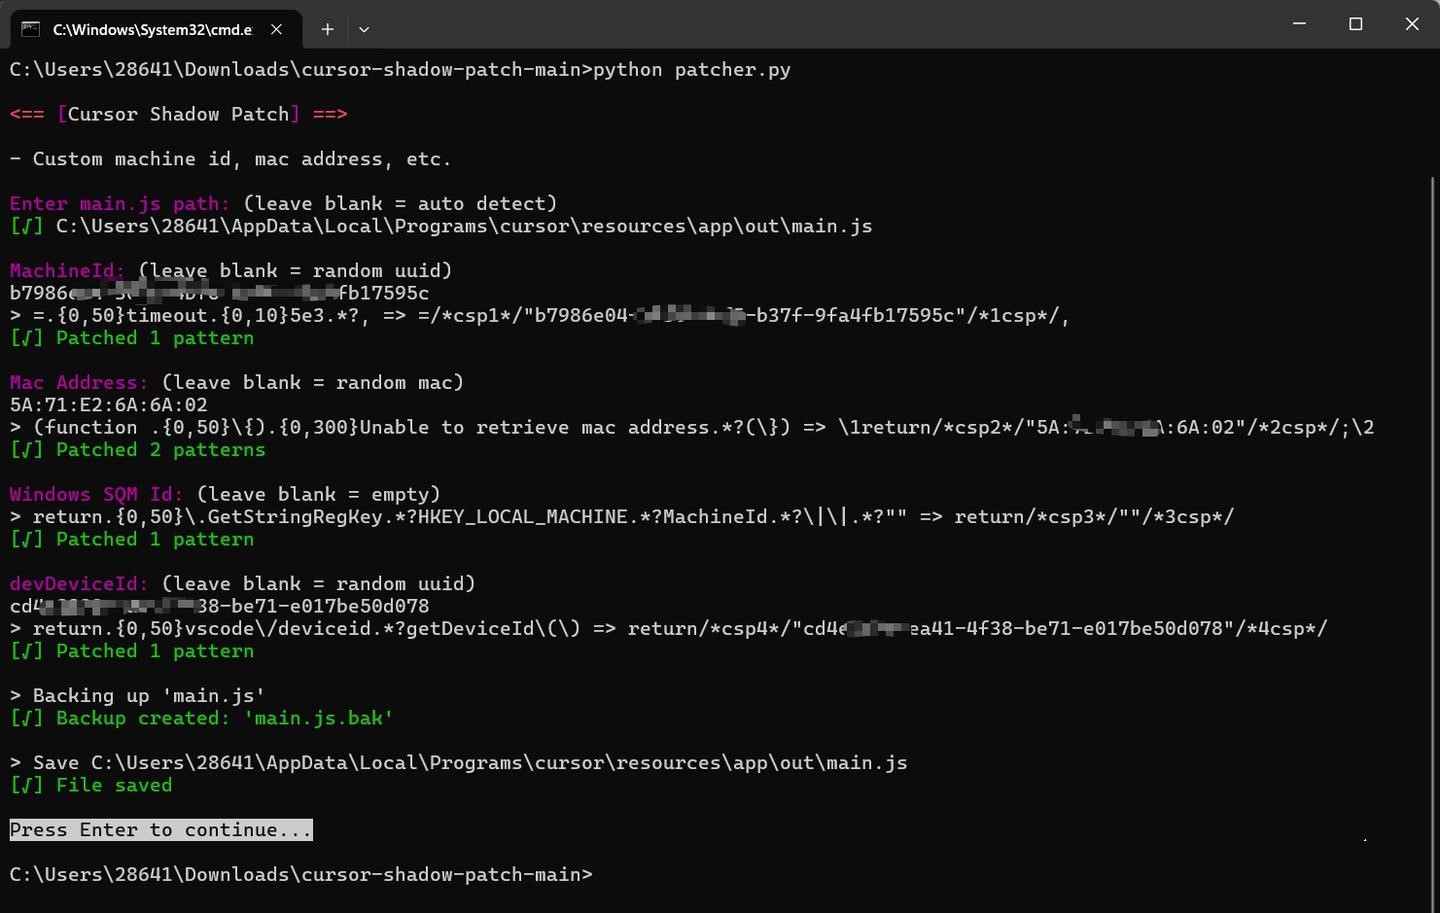Maximize the terminal window
1440x913 pixels.
click(1355, 23)
